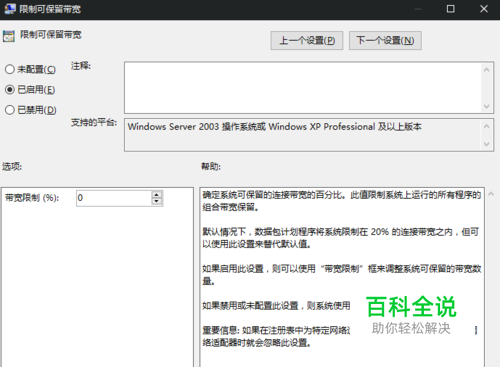Select the 已启用(E) radio button
This screenshot has height=367, width=500.
pyautogui.click(x=10, y=90)
